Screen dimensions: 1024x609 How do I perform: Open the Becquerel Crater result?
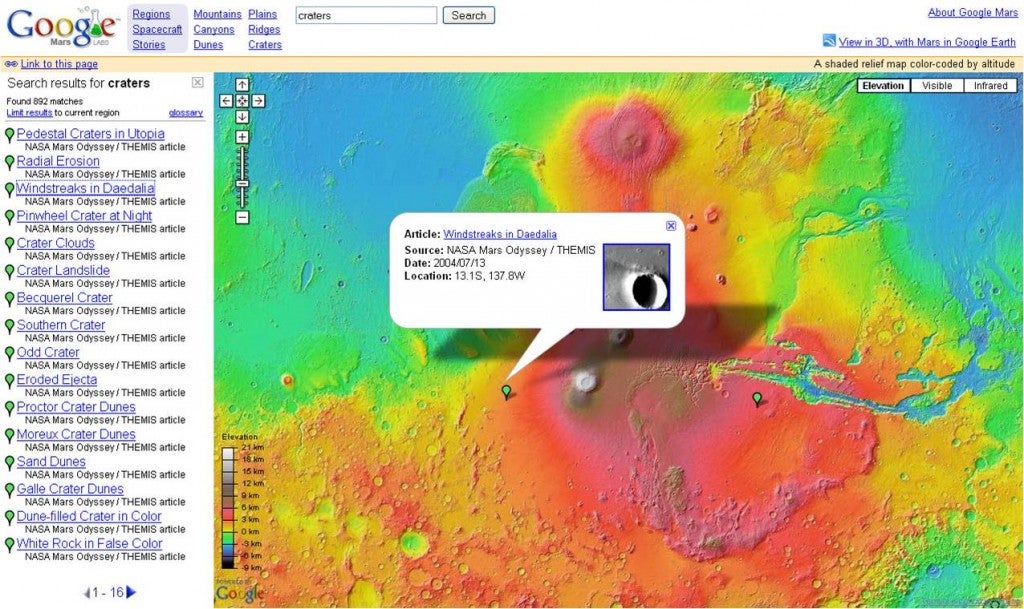[x=65, y=298]
